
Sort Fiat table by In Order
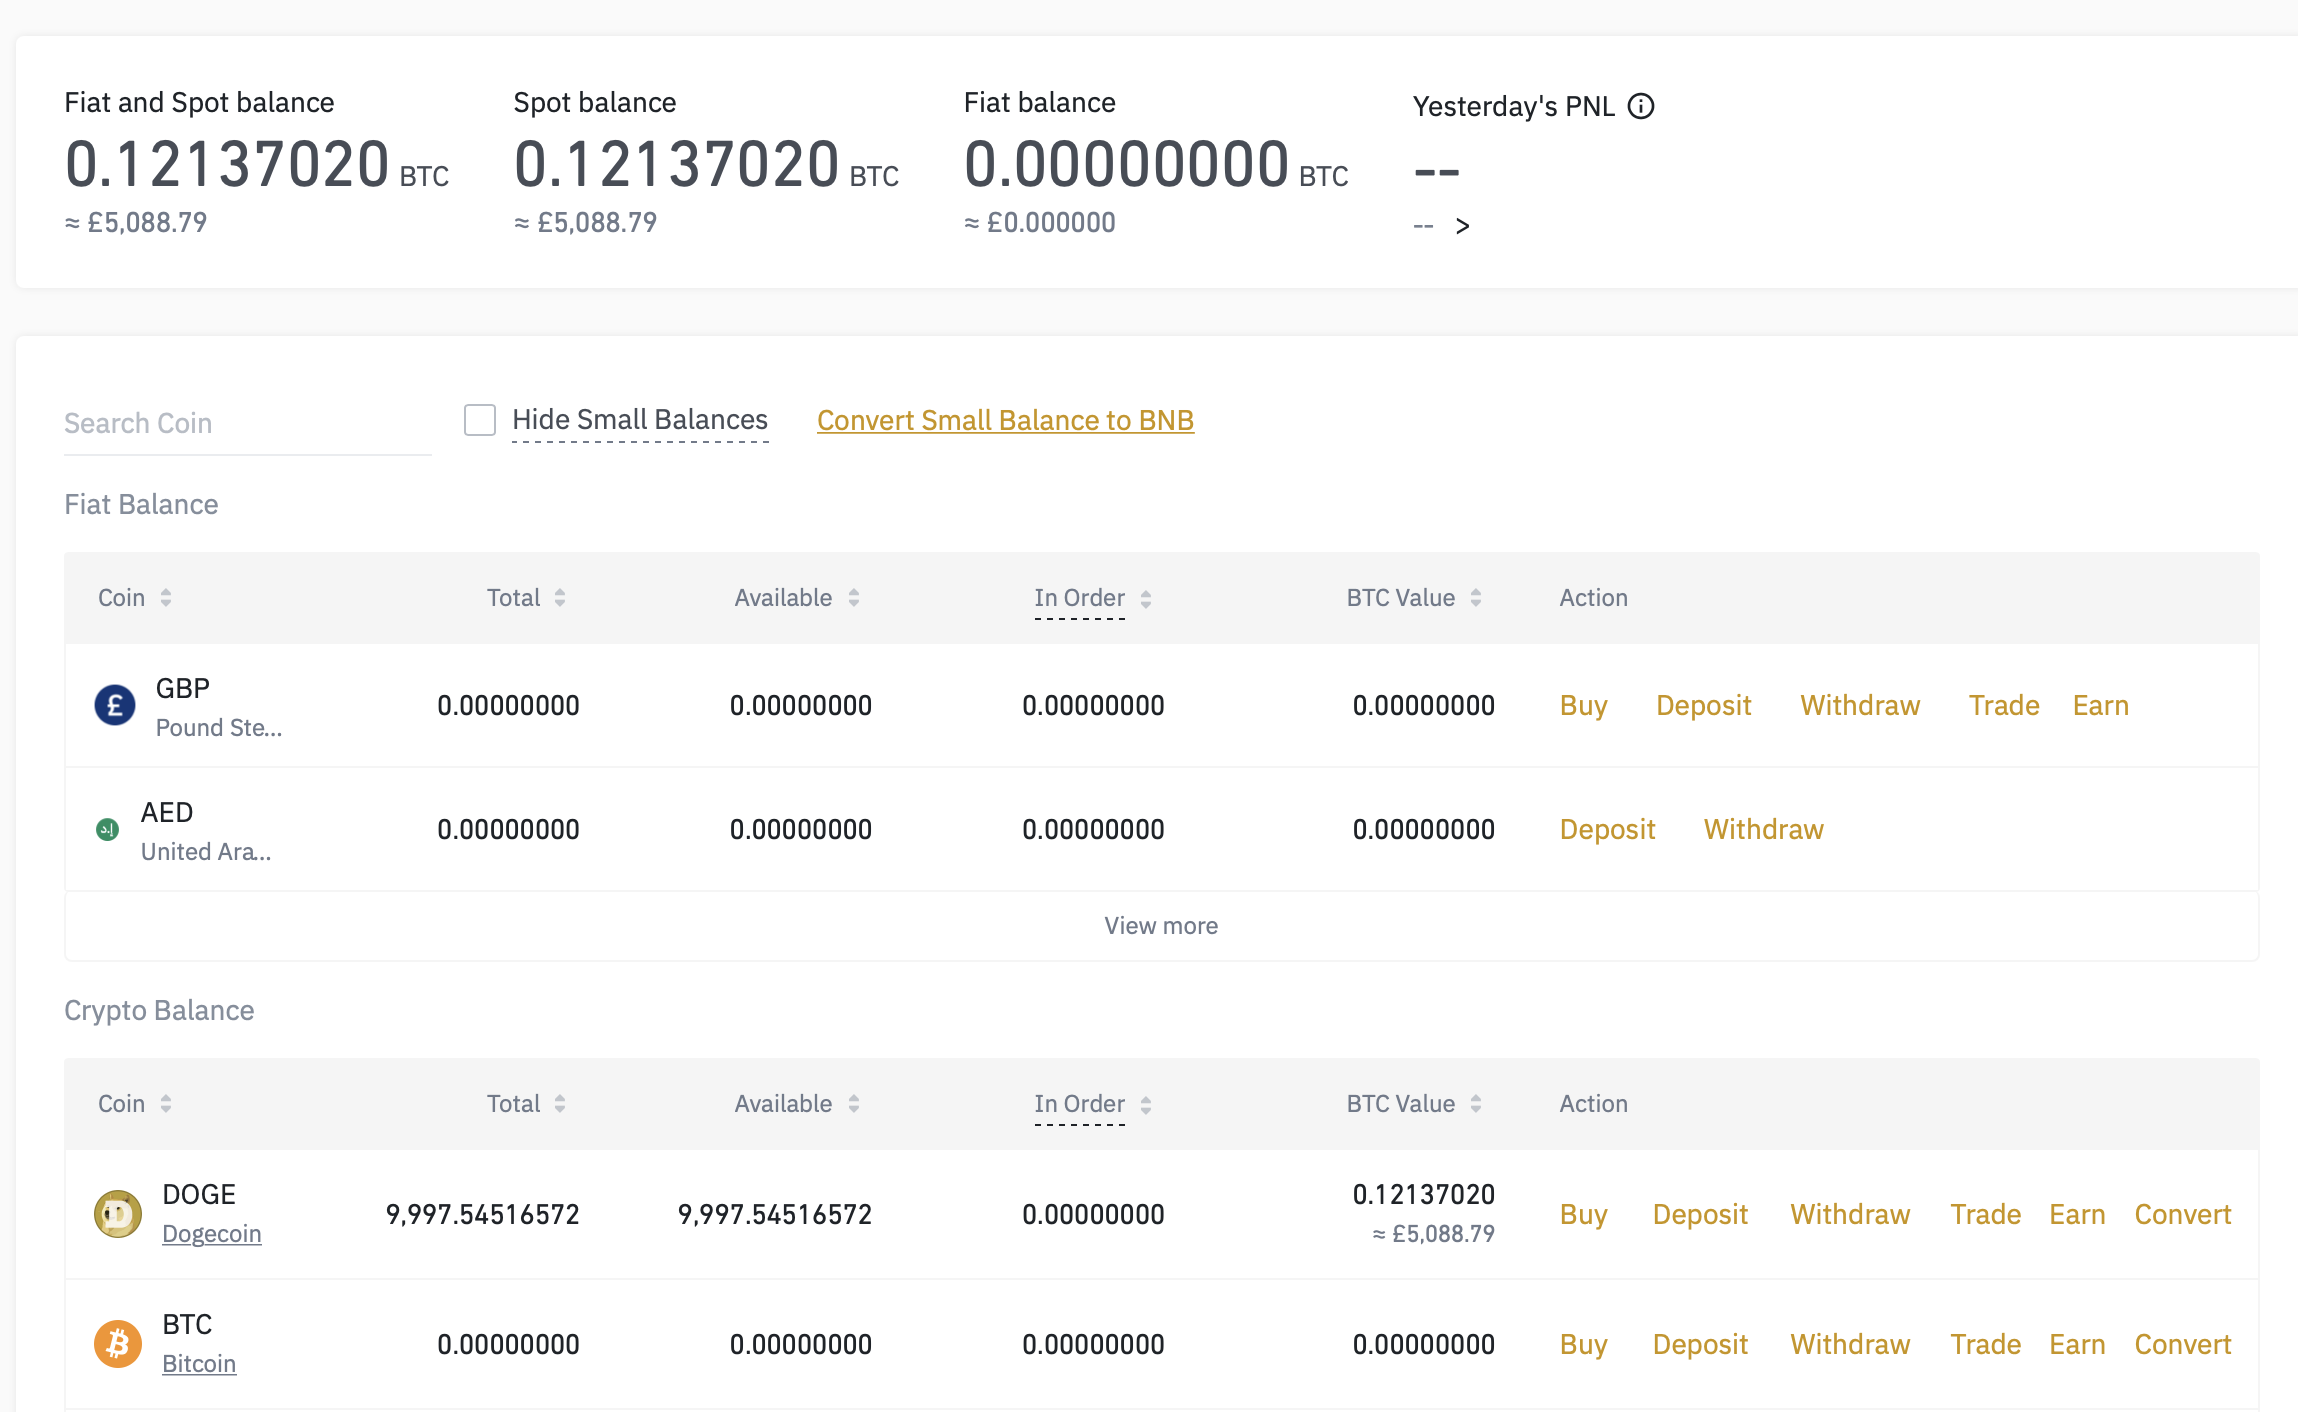click(x=1146, y=598)
